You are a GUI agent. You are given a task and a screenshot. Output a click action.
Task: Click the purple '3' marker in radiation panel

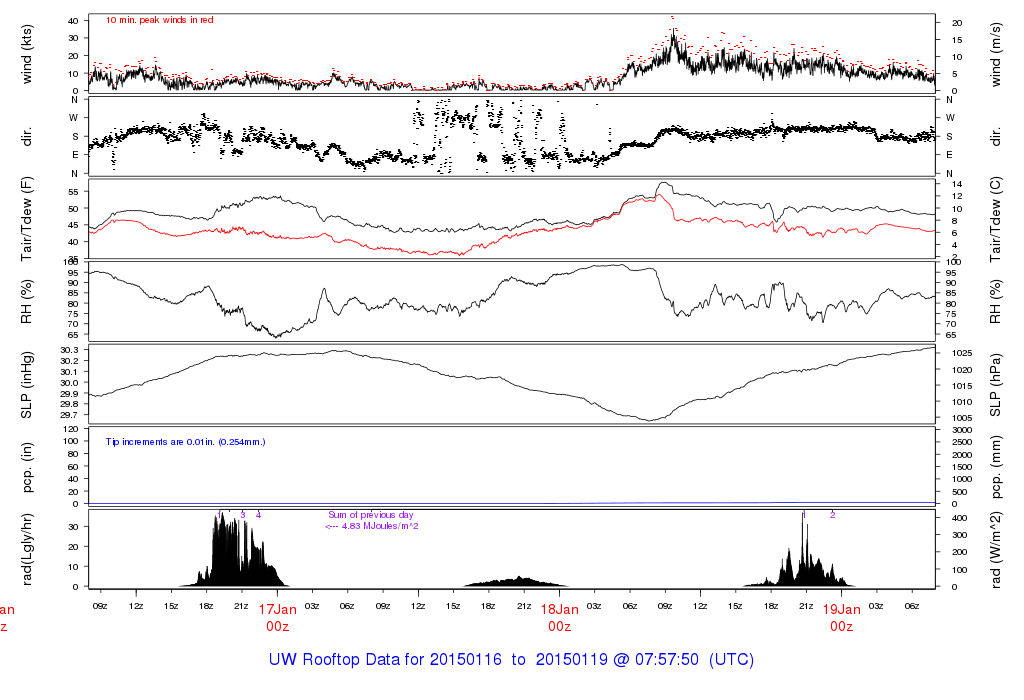(243, 515)
